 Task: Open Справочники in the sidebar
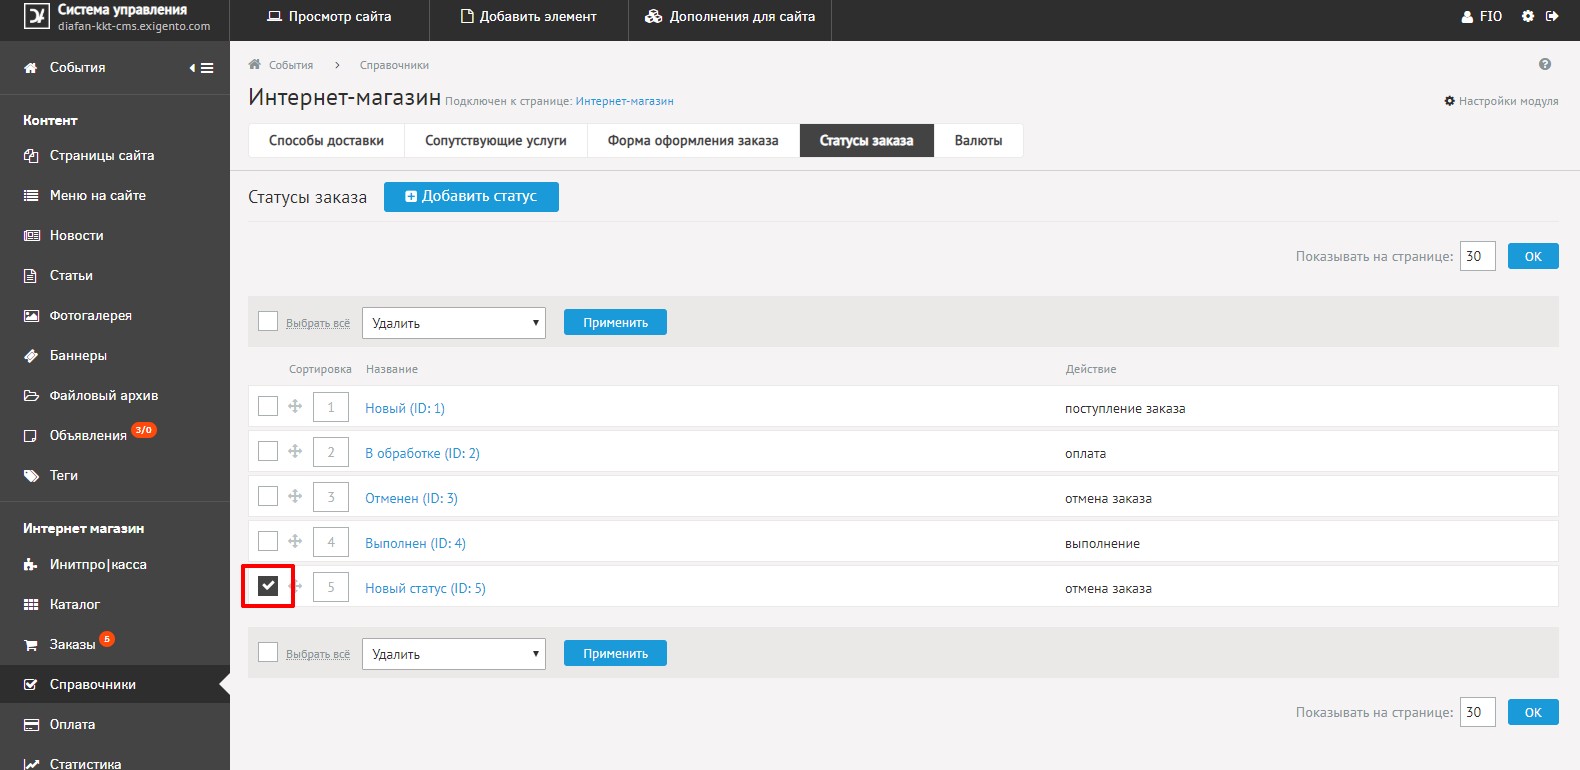point(115,684)
